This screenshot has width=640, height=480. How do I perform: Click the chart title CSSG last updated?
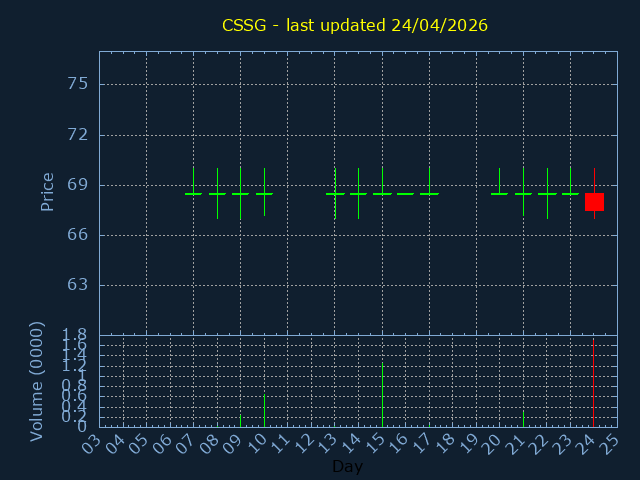click(355, 25)
